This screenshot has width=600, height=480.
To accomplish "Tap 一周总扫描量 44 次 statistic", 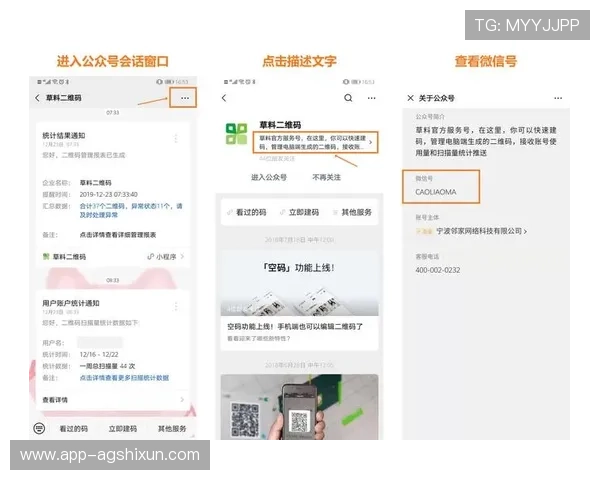I will (108, 366).
